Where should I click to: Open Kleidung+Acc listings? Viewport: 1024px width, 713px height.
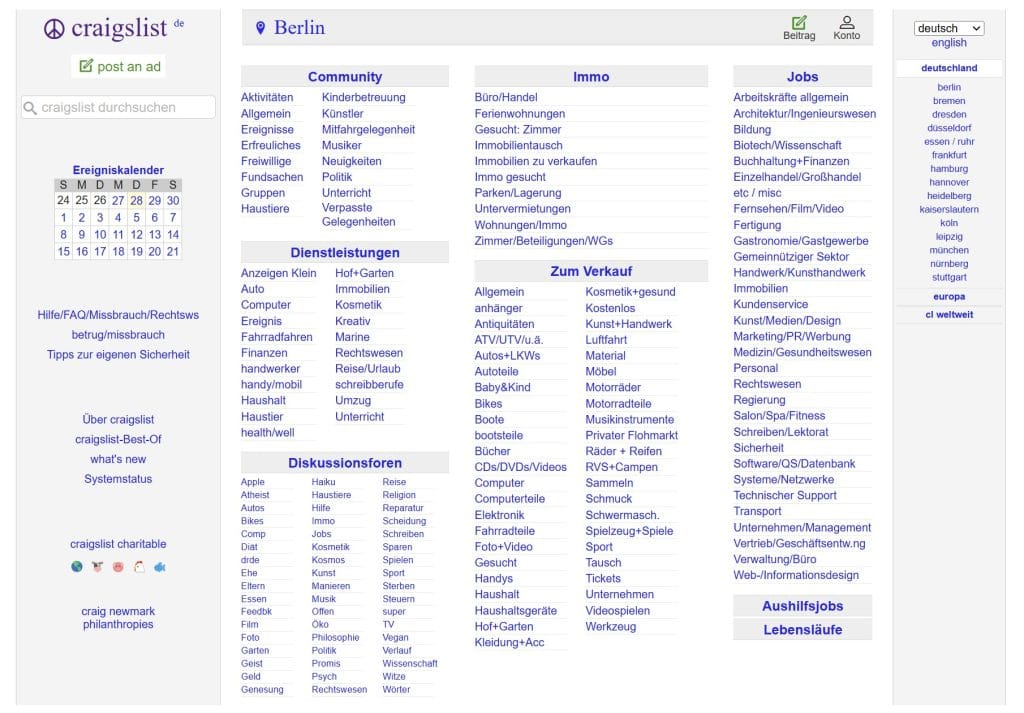pyautogui.click(x=509, y=642)
